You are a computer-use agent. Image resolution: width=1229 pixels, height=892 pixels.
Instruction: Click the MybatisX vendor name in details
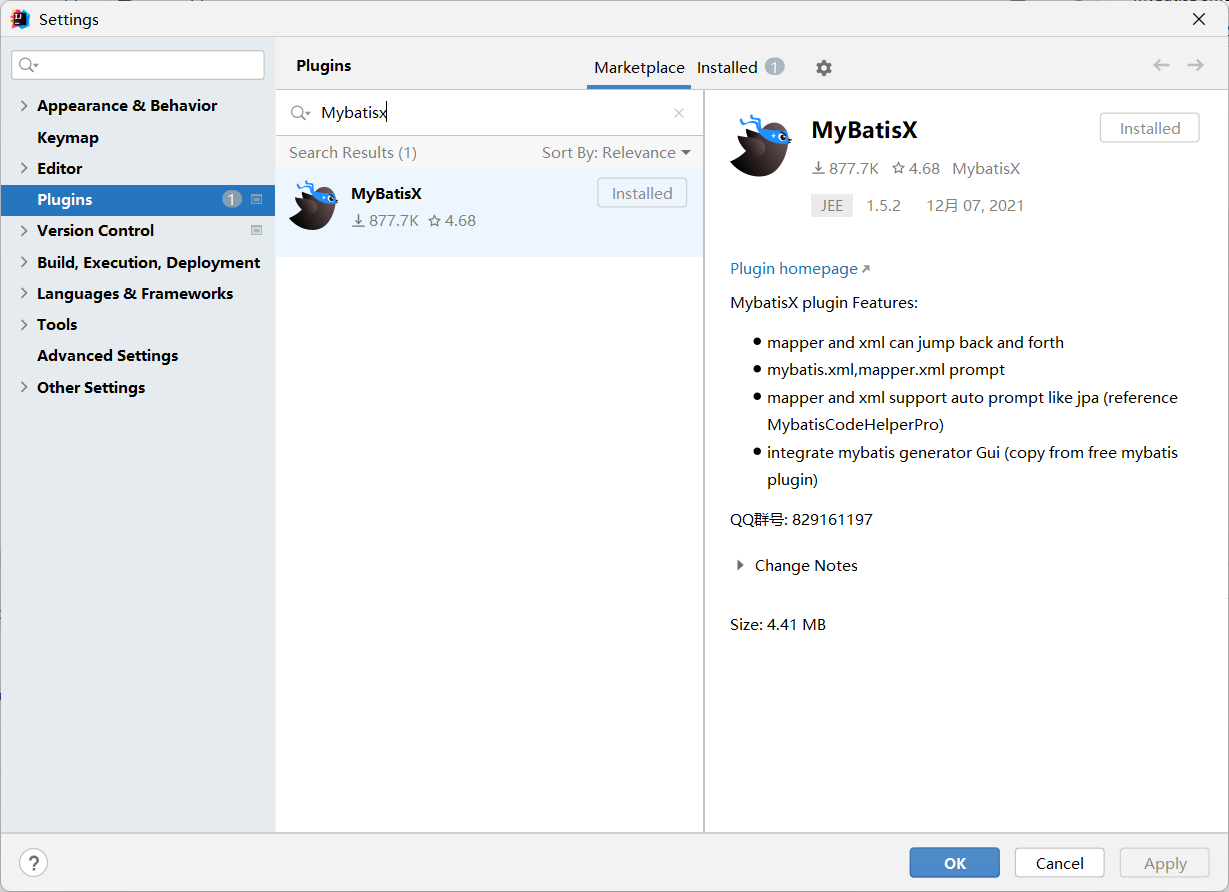[986, 168]
